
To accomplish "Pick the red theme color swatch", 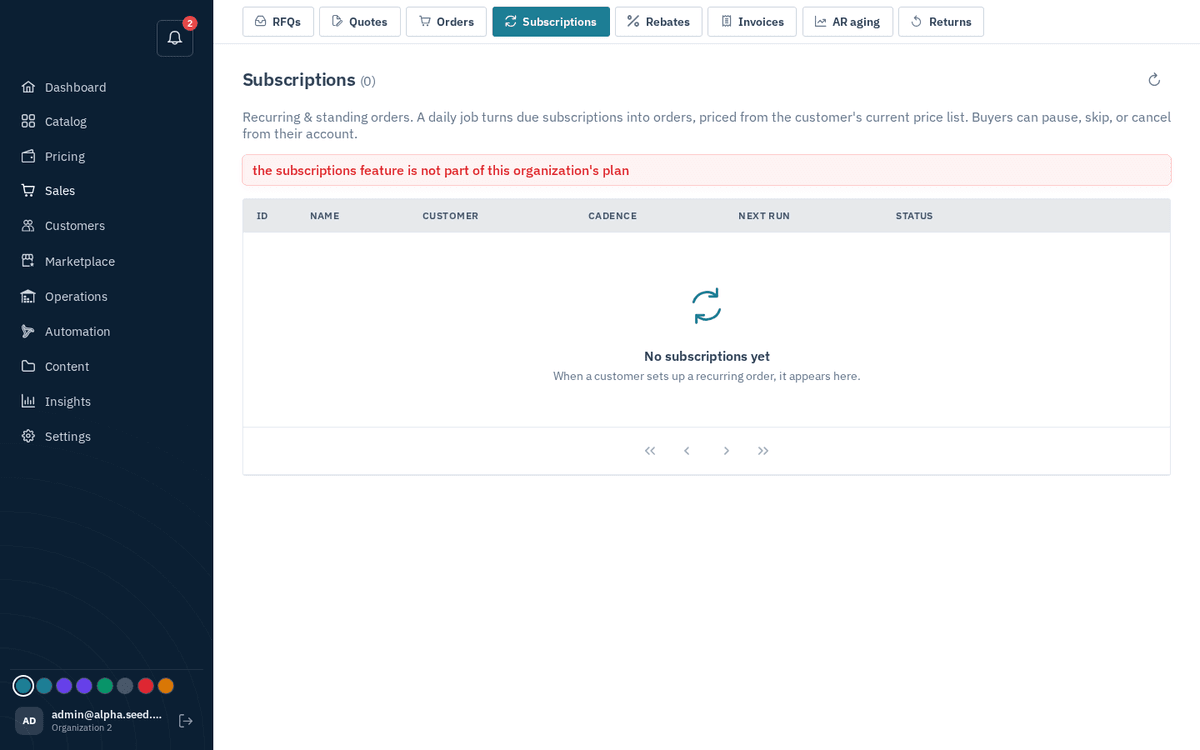I will click(145, 686).
